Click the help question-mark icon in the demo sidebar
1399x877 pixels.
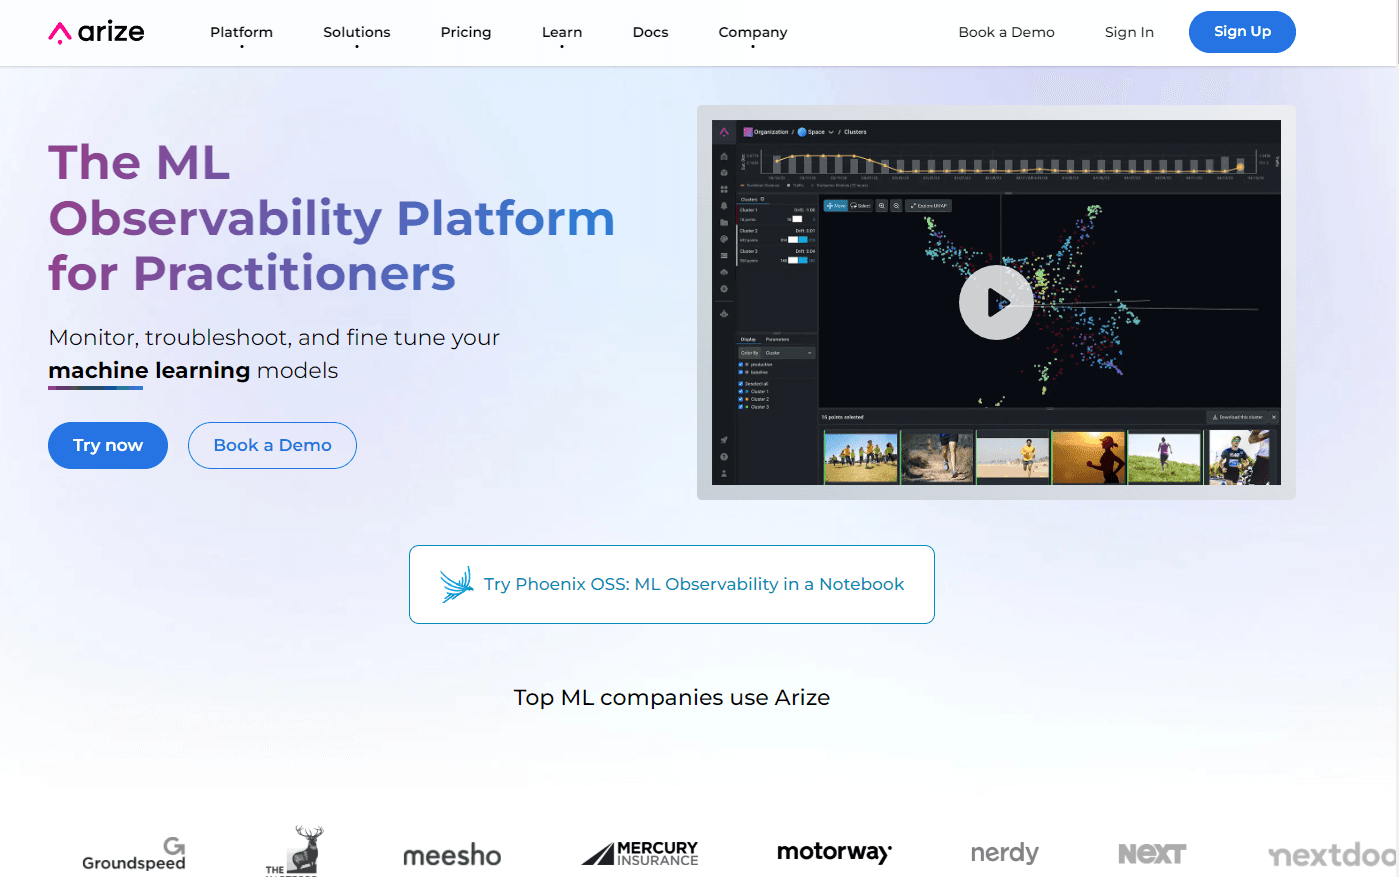point(724,456)
